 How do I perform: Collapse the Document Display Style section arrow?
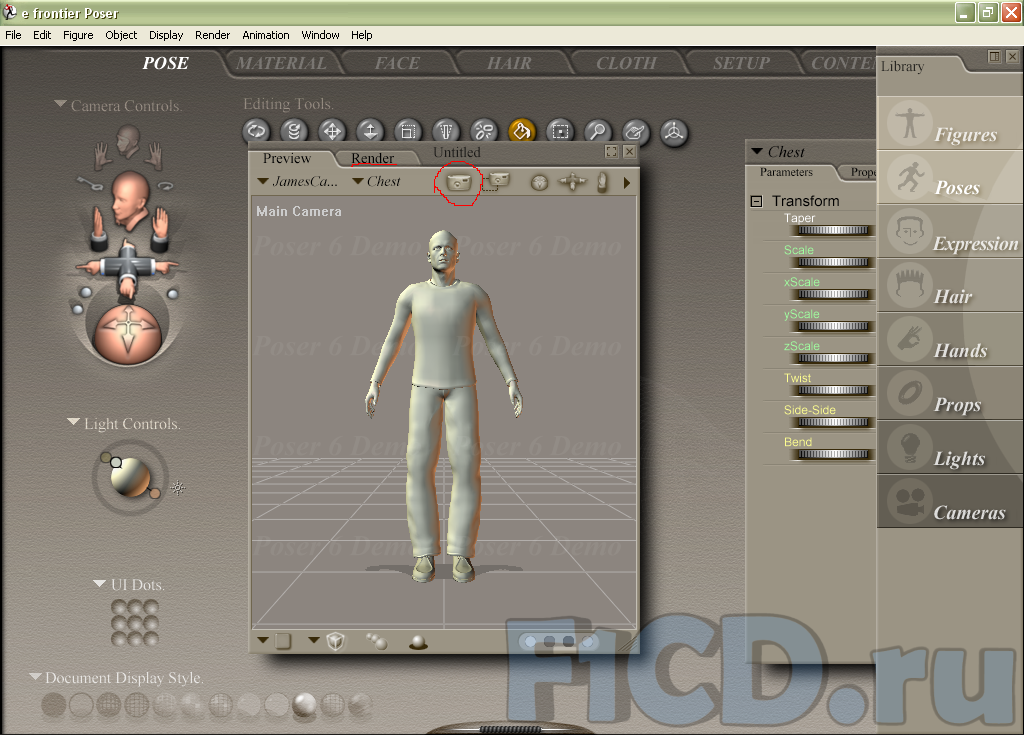35,677
